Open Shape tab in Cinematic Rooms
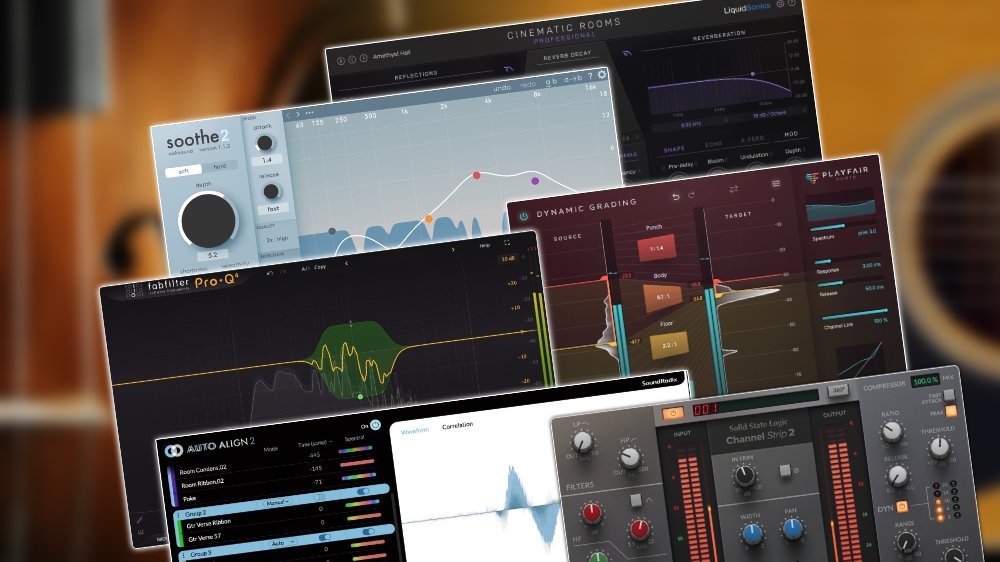 [x=674, y=149]
